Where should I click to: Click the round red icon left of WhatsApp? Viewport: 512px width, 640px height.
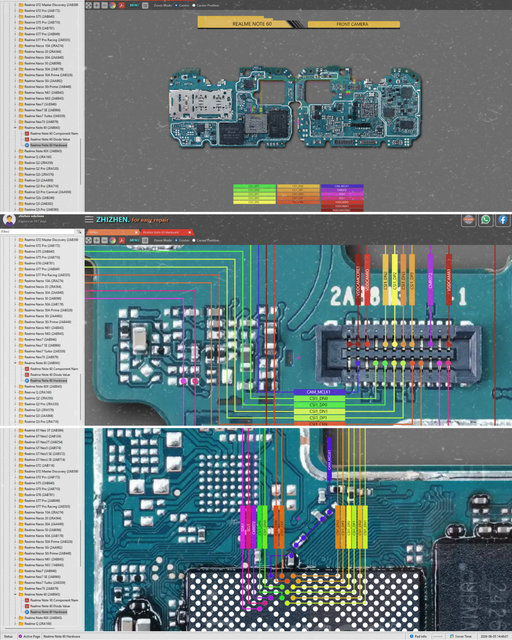pyautogui.click(x=468, y=220)
